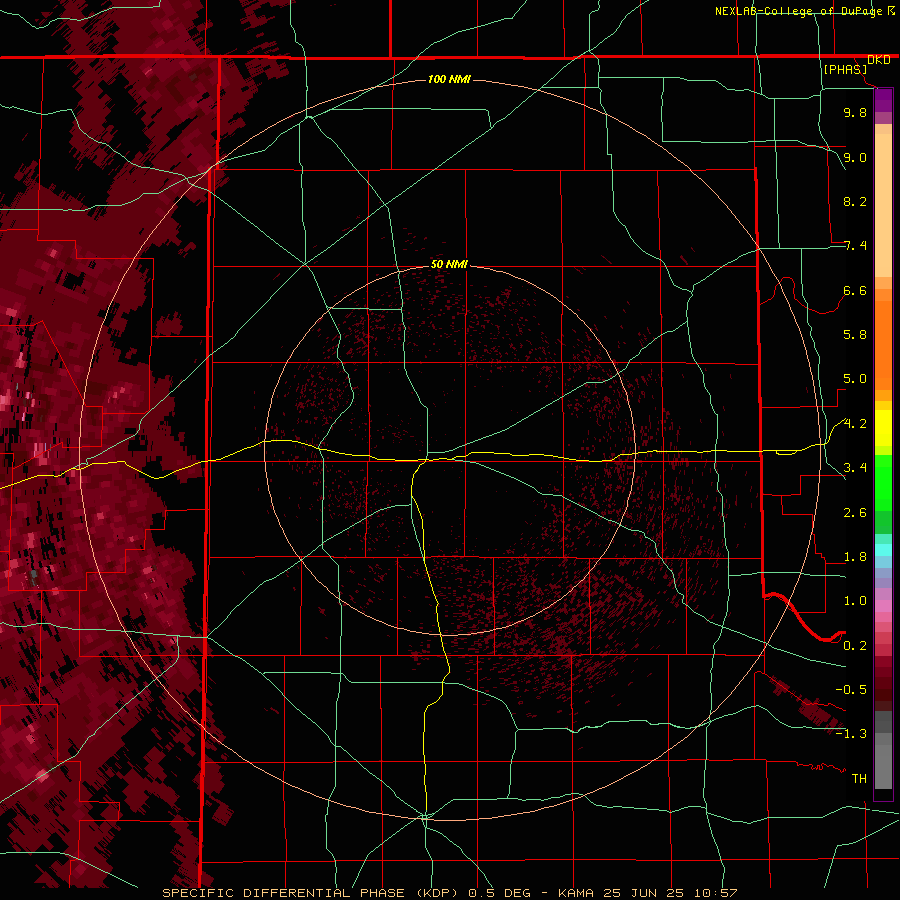Select the -0.5 legend value
Image resolution: width=900 pixels, height=900 pixels.
click(851, 690)
